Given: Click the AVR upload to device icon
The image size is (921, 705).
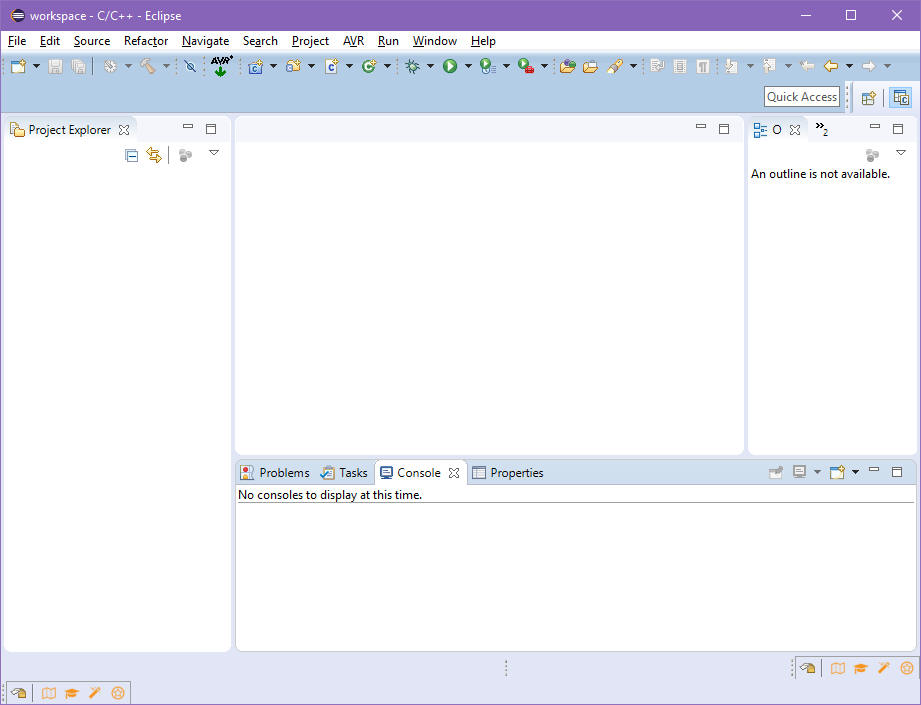Looking at the screenshot, I should click(x=220, y=66).
